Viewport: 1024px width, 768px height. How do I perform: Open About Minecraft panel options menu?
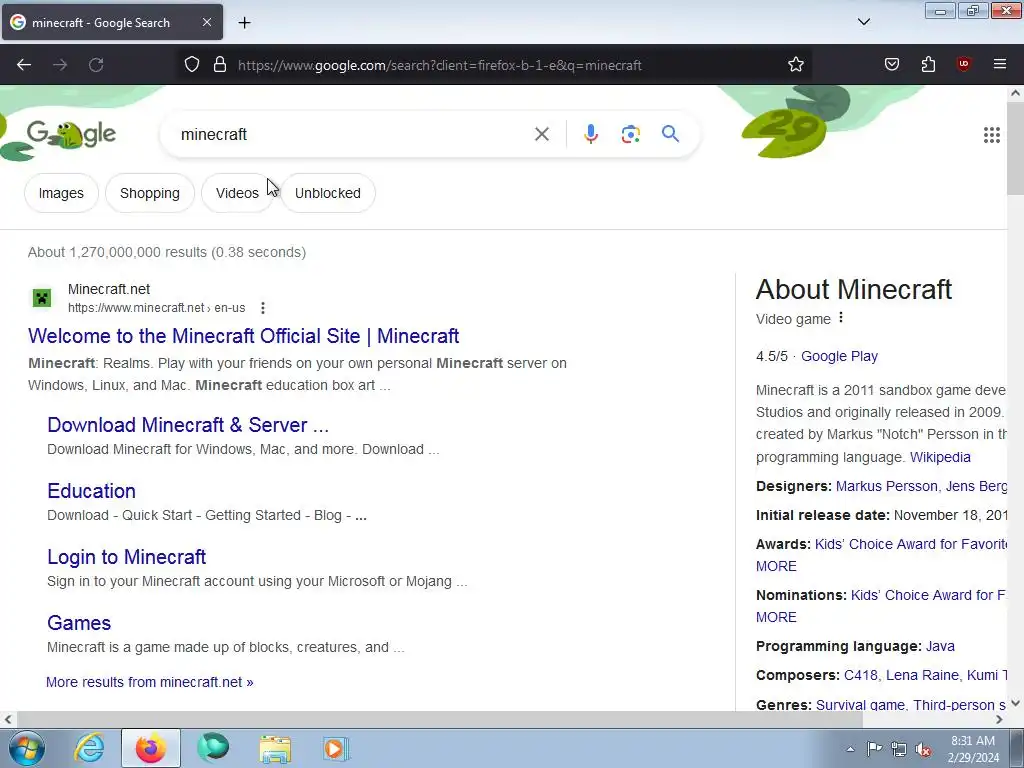841,317
